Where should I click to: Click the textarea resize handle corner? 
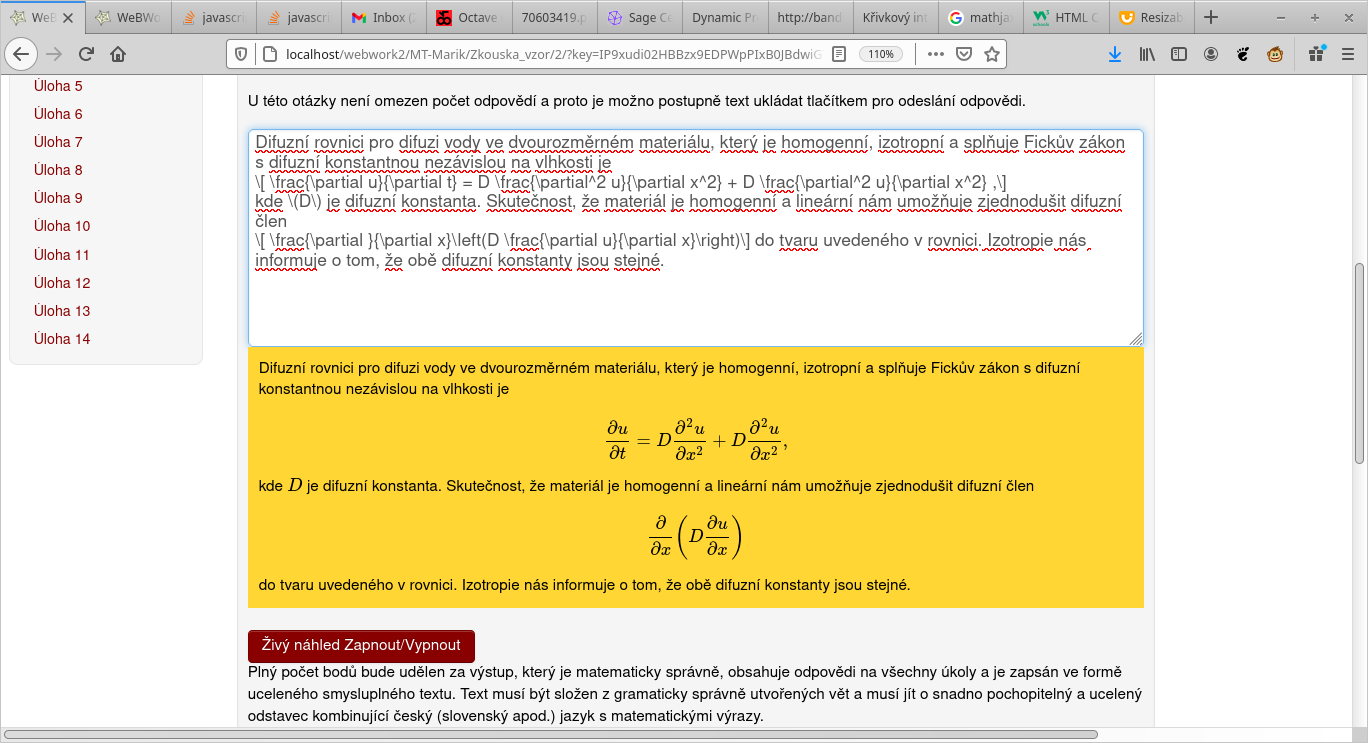point(1136,340)
